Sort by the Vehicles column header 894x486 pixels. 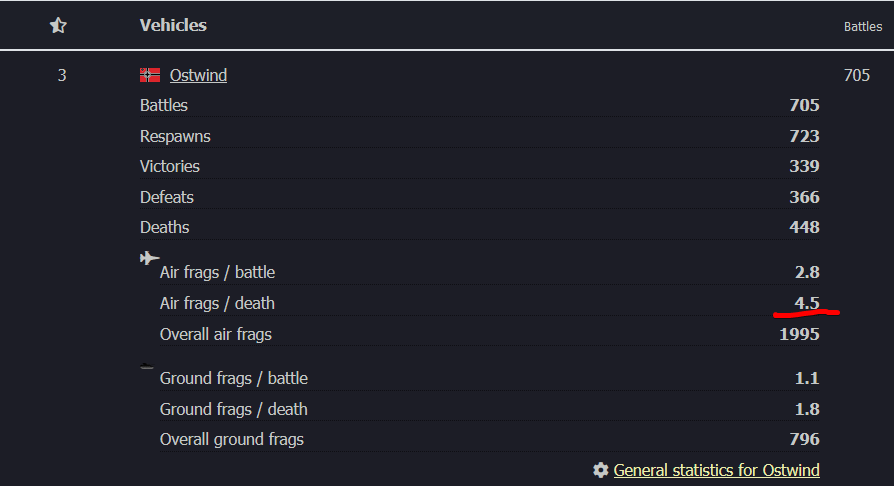pos(173,25)
